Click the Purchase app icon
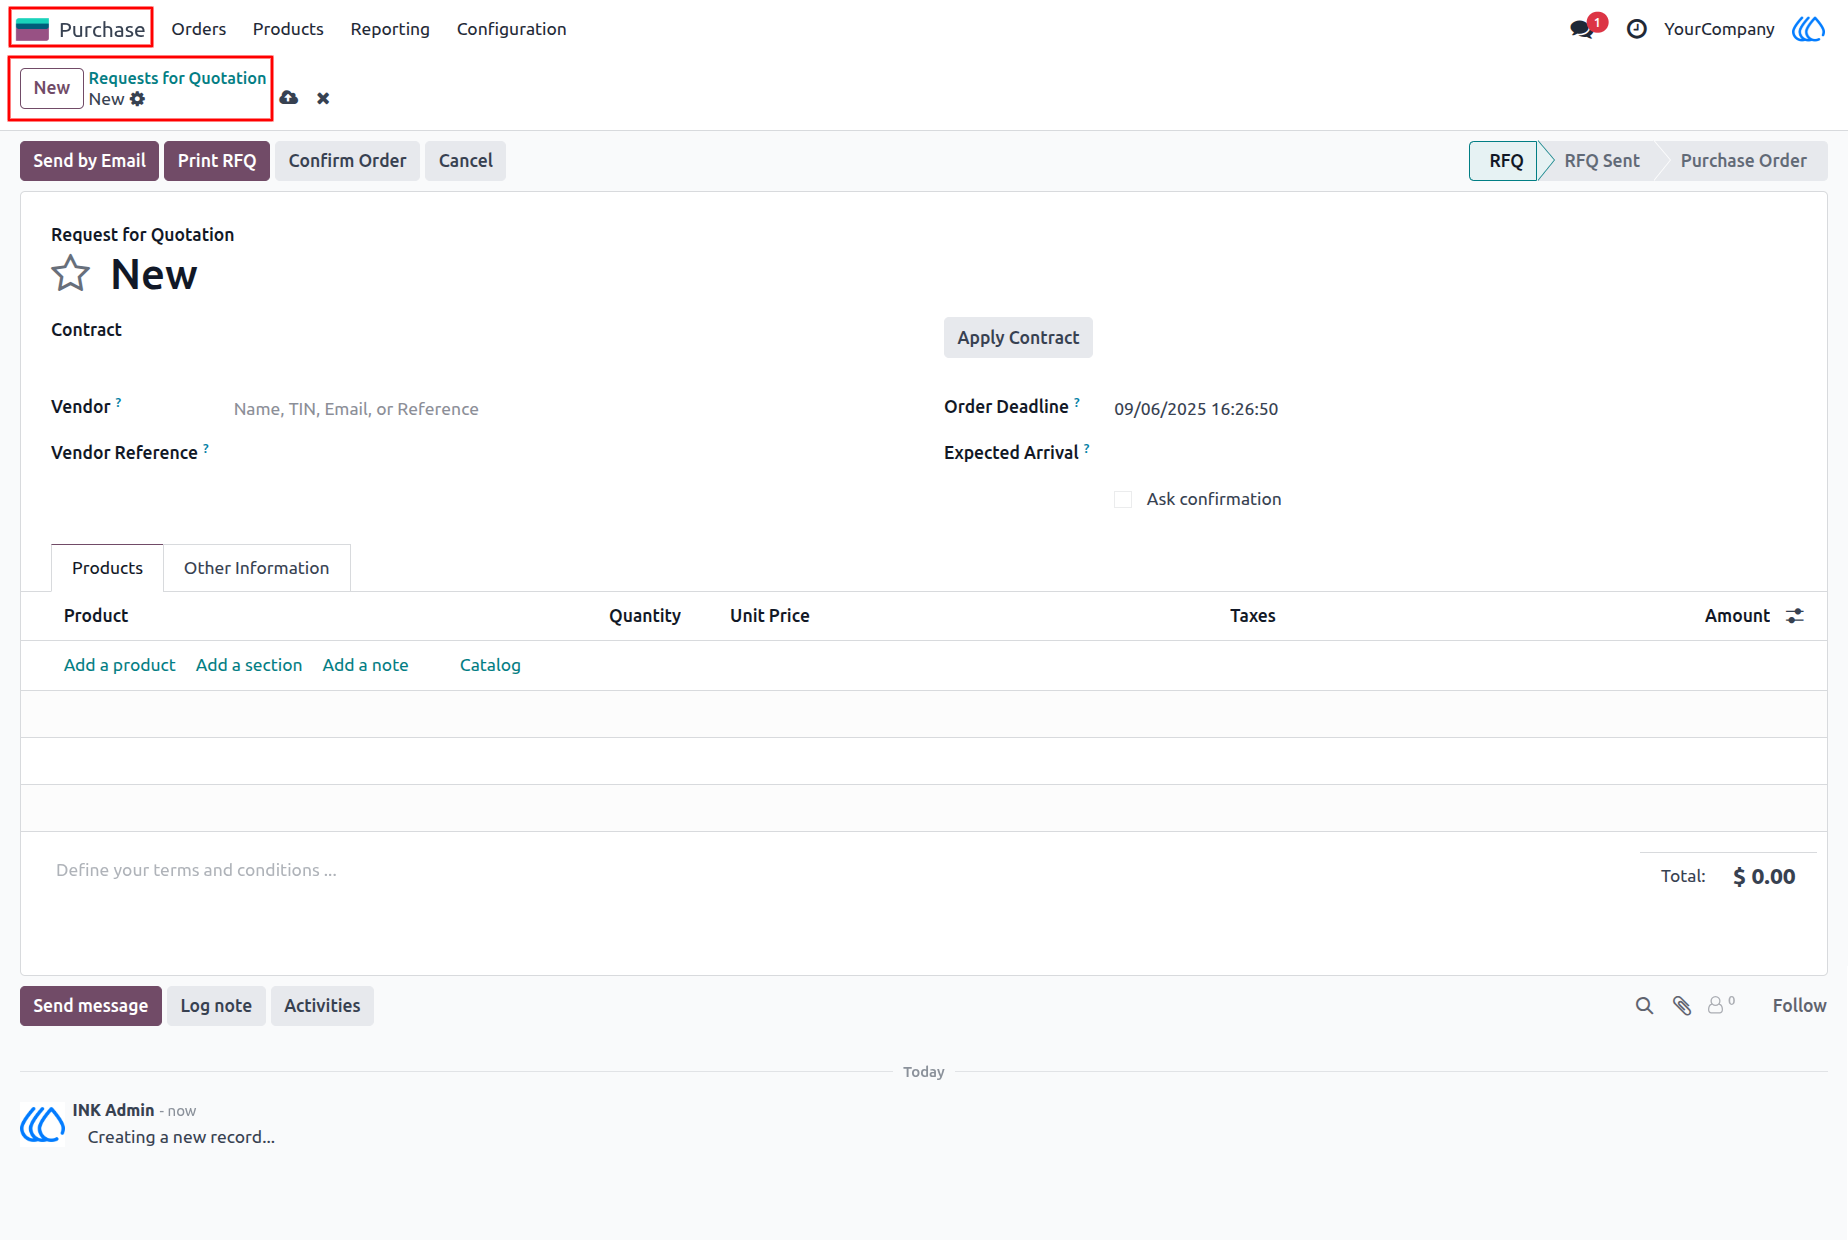The width and height of the screenshot is (1848, 1241). [x=33, y=29]
